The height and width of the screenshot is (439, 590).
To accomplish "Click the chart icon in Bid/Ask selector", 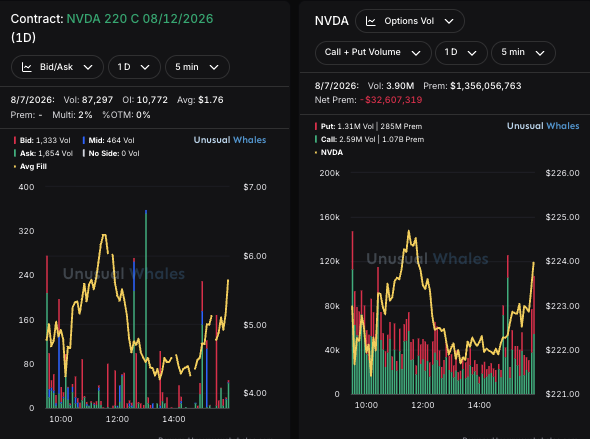I will pos(26,67).
